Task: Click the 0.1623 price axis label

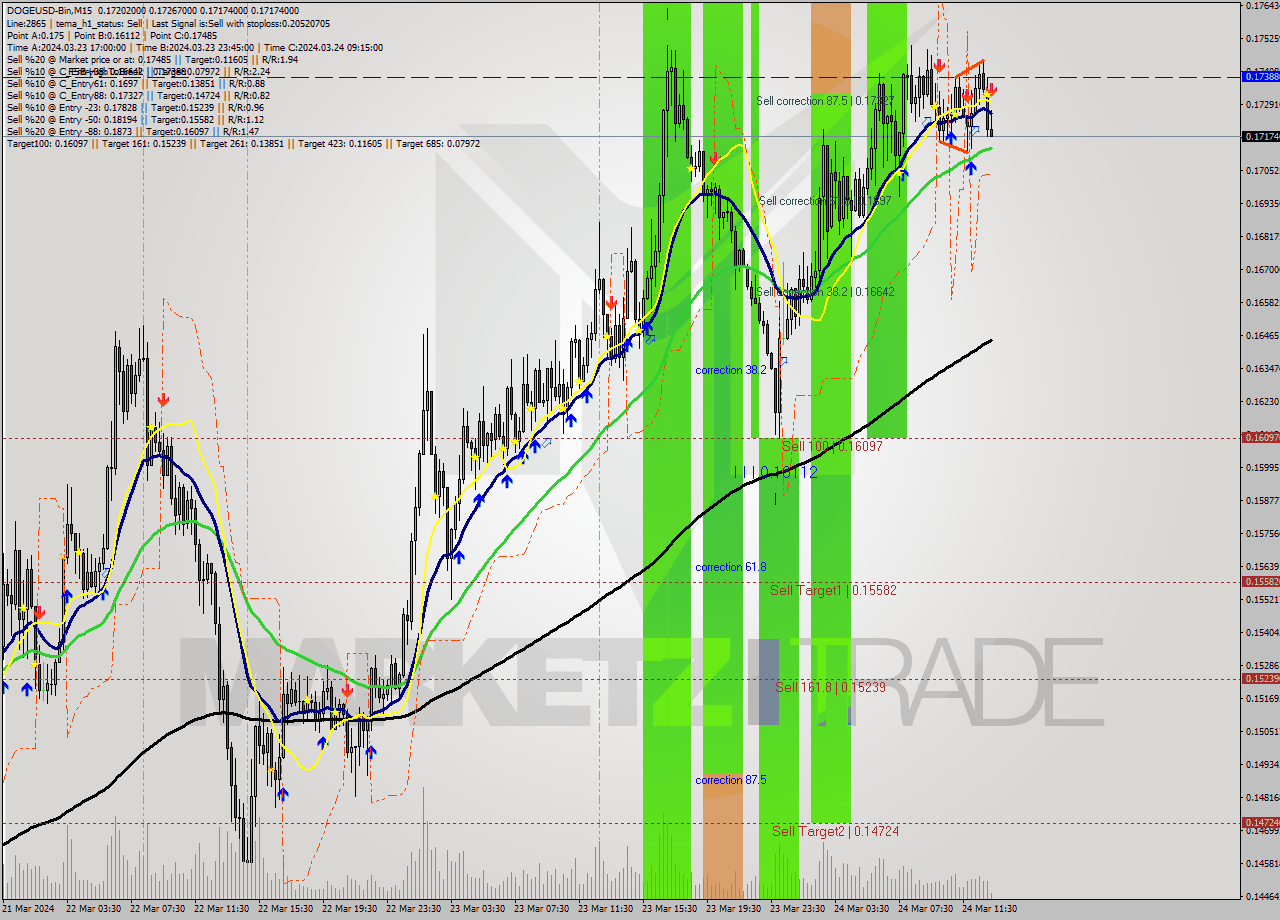Action: 1261,401
